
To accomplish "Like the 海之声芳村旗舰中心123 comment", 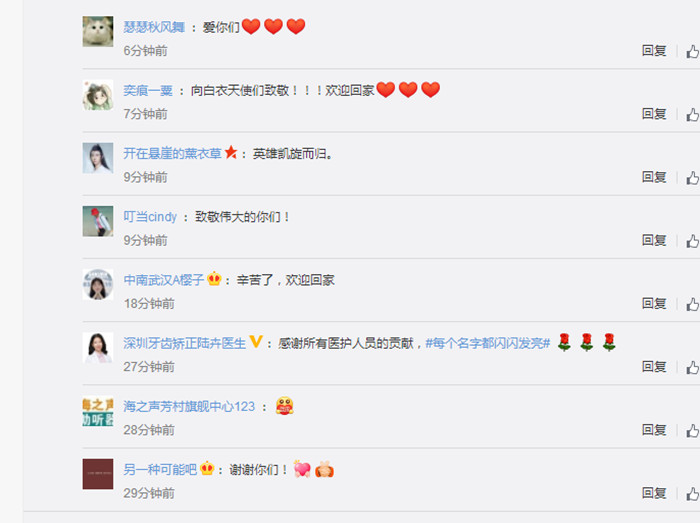I will click(693, 431).
